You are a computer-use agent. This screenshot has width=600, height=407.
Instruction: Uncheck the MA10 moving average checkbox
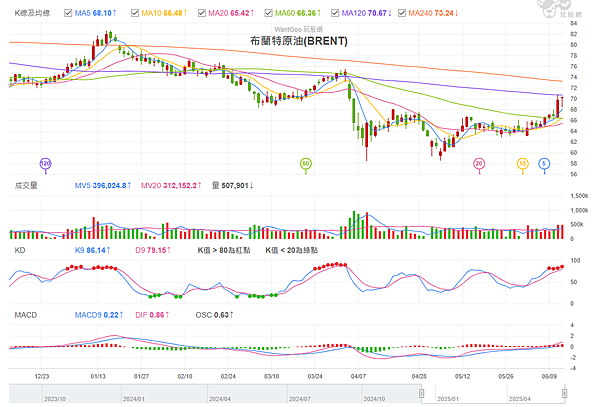135,13
